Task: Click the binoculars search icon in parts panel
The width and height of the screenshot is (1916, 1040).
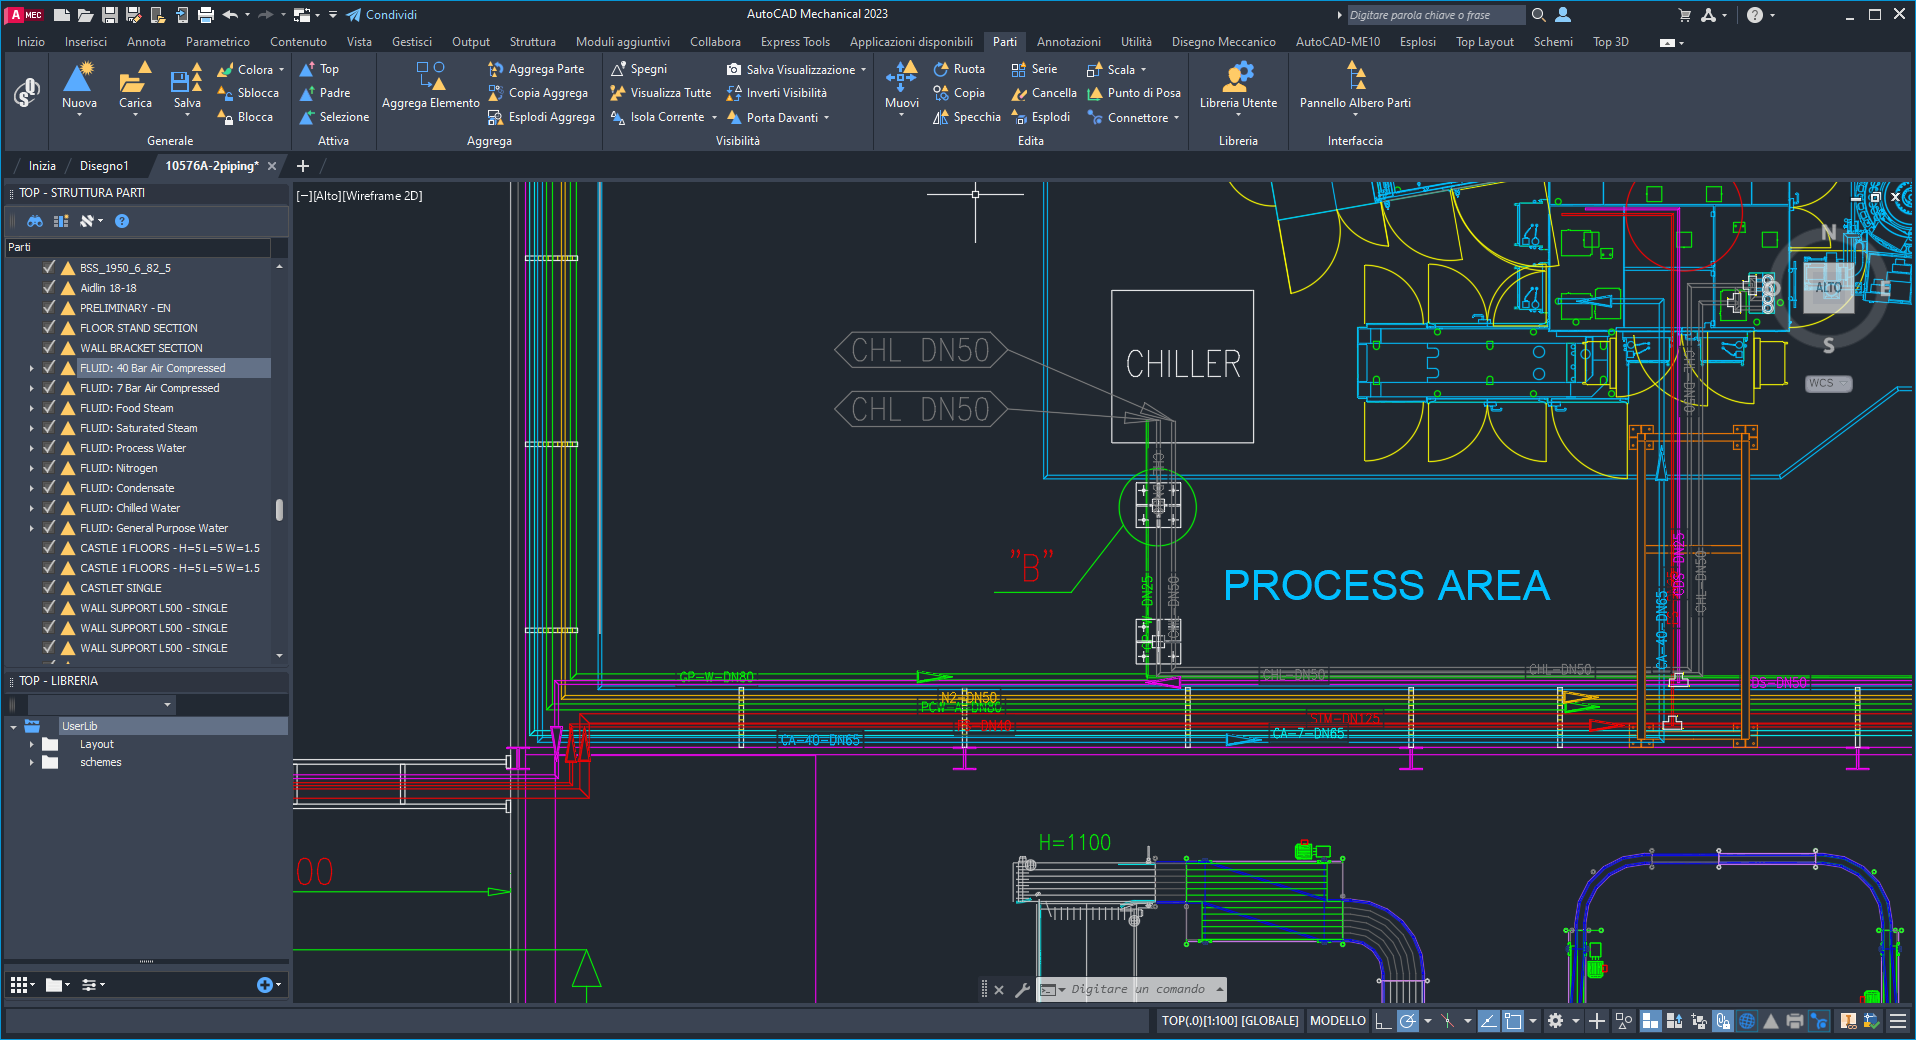Action: 35,221
